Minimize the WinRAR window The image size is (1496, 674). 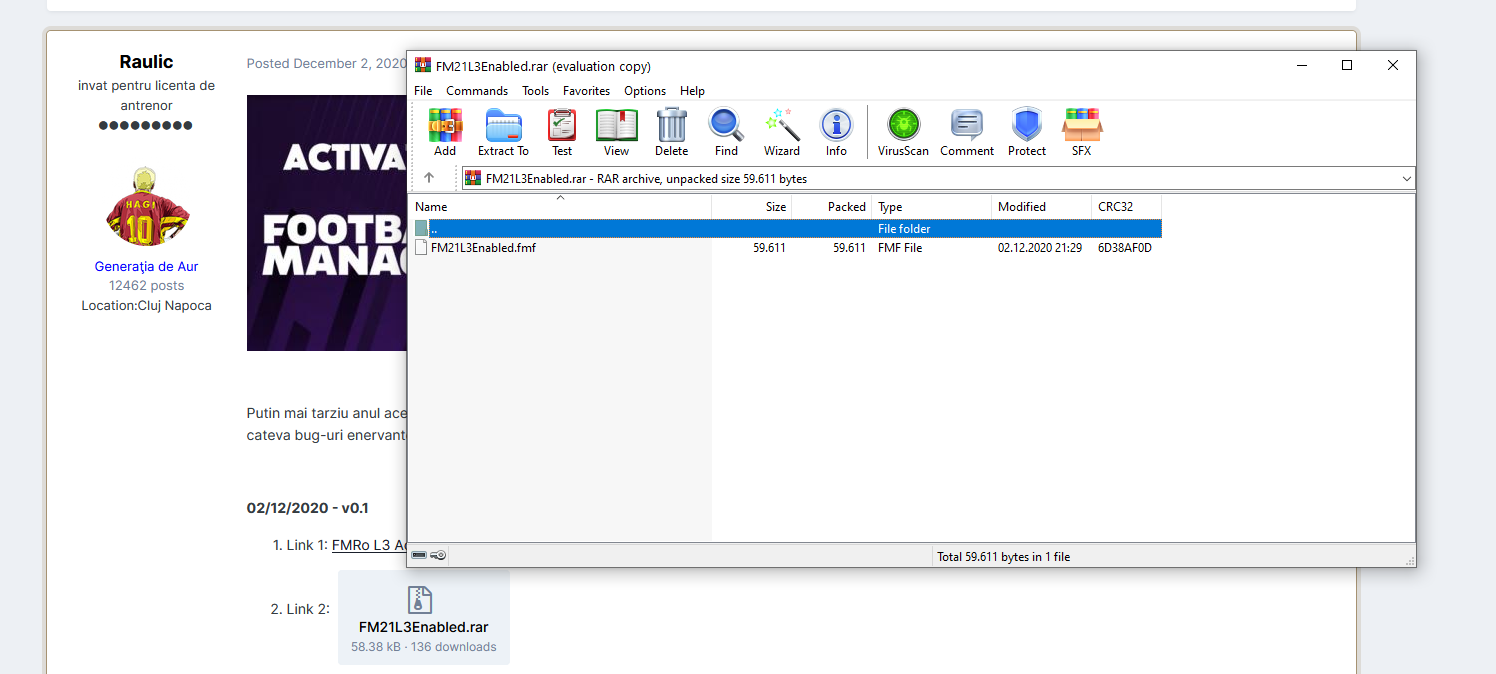(1301, 66)
